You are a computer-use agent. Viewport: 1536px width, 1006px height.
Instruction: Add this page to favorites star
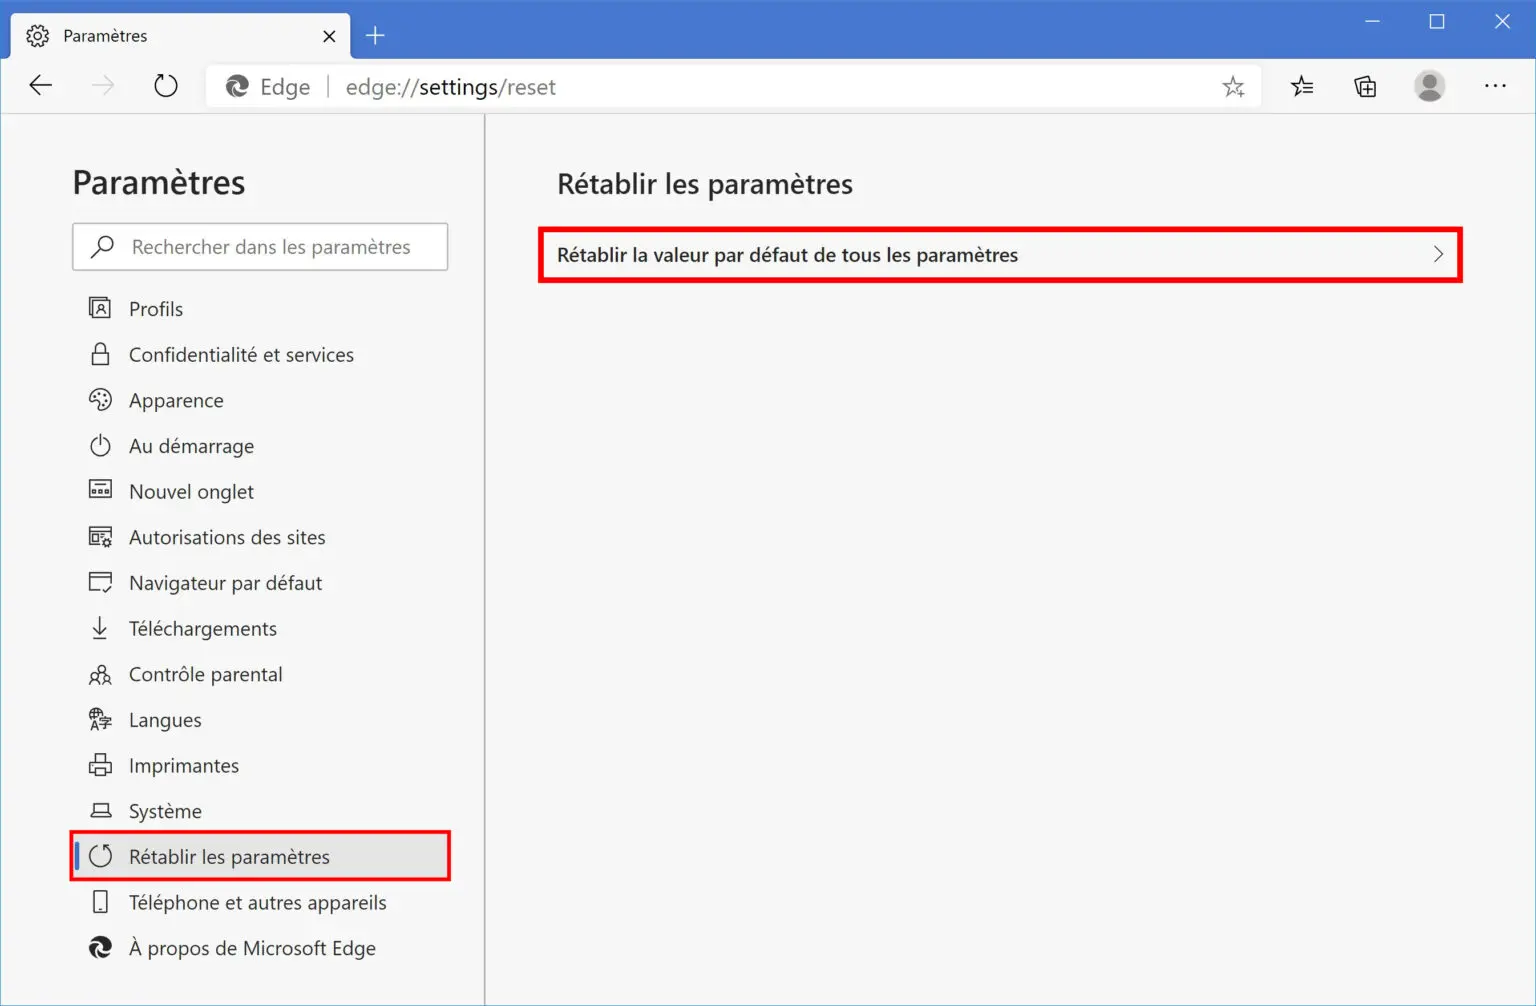pyautogui.click(x=1233, y=87)
